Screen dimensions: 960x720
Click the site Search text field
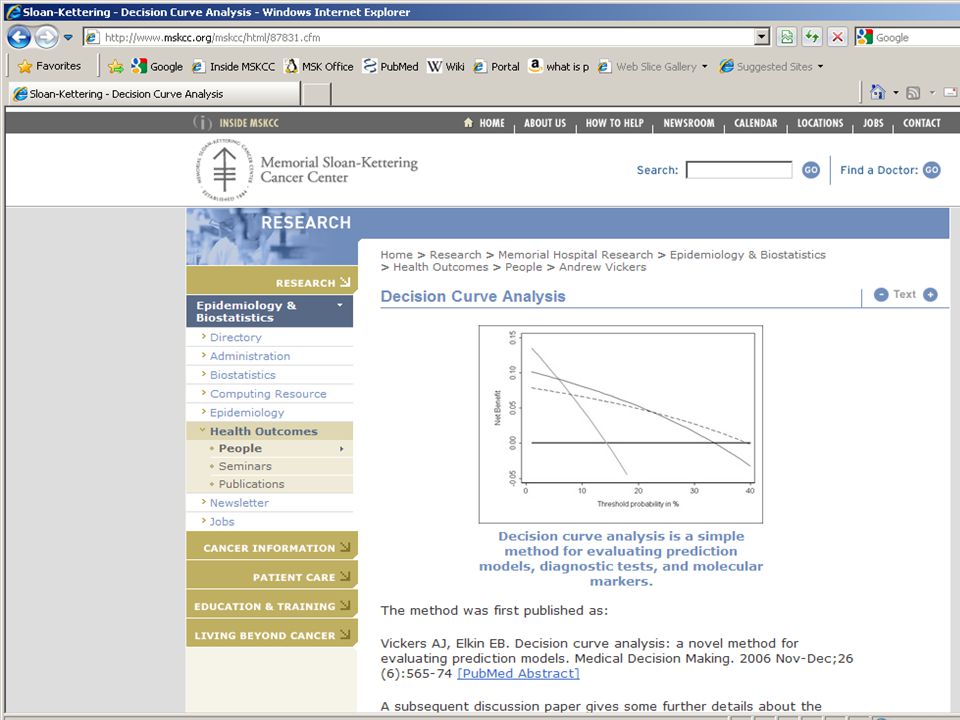(739, 170)
